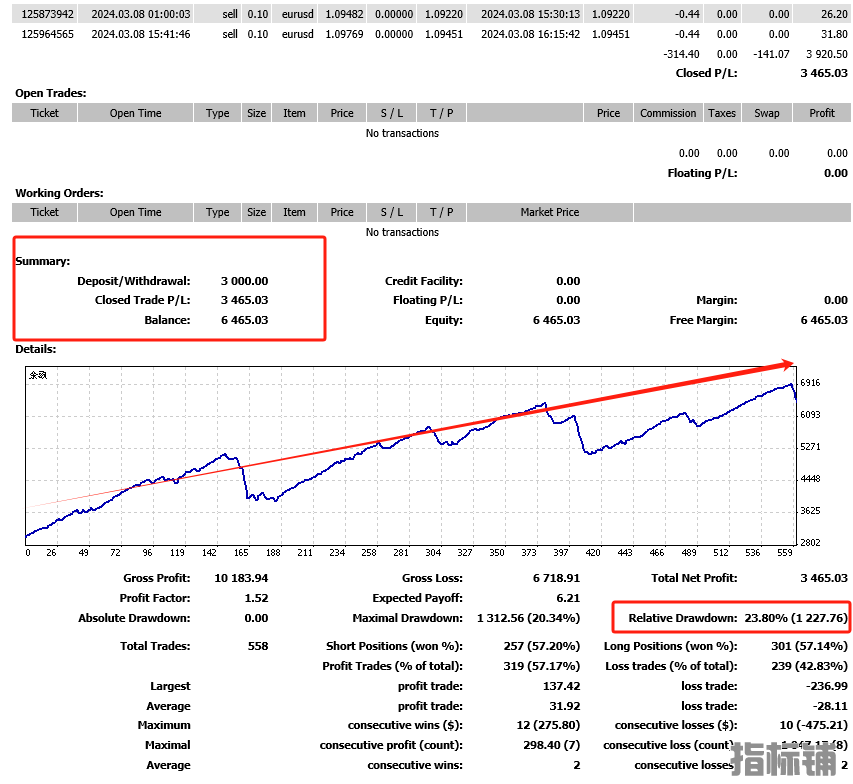This screenshot has height=784, width=853.
Task: Select Relative Drawdown 23.80% (1 227.76)
Action: point(796,619)
